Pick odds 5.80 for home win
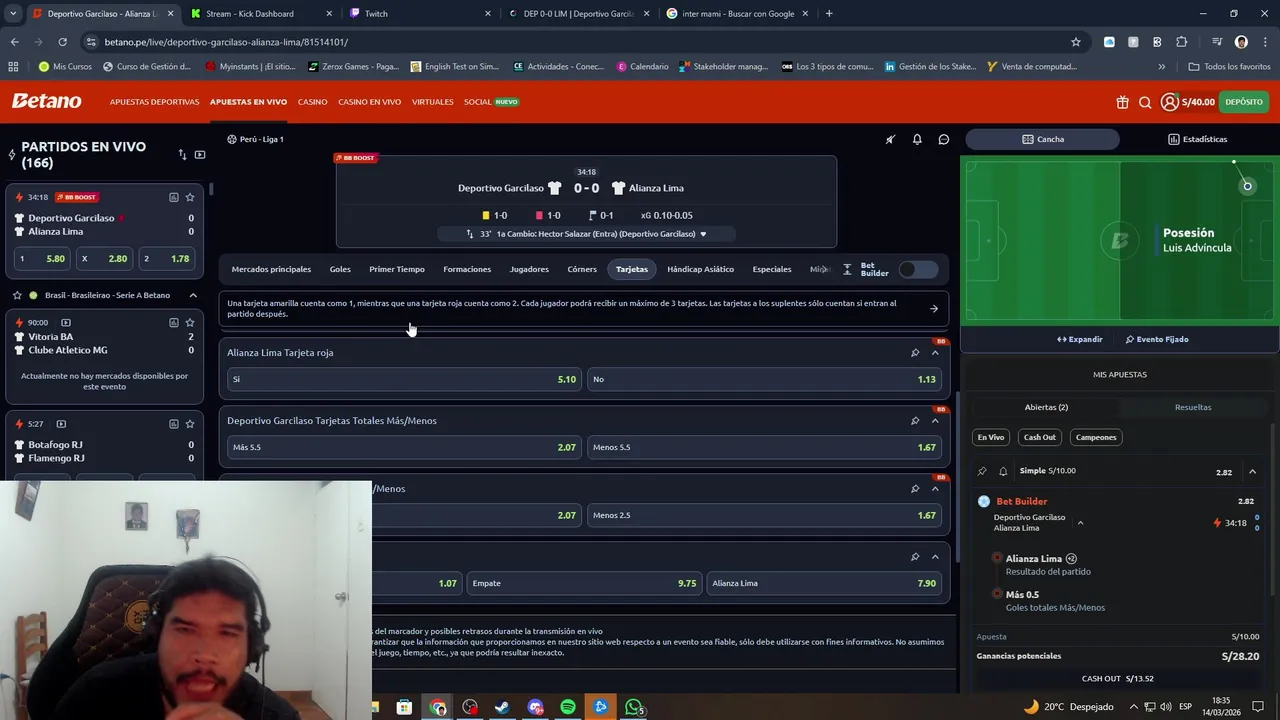This screenshot has height=720, width=1280. click(42, 259)
